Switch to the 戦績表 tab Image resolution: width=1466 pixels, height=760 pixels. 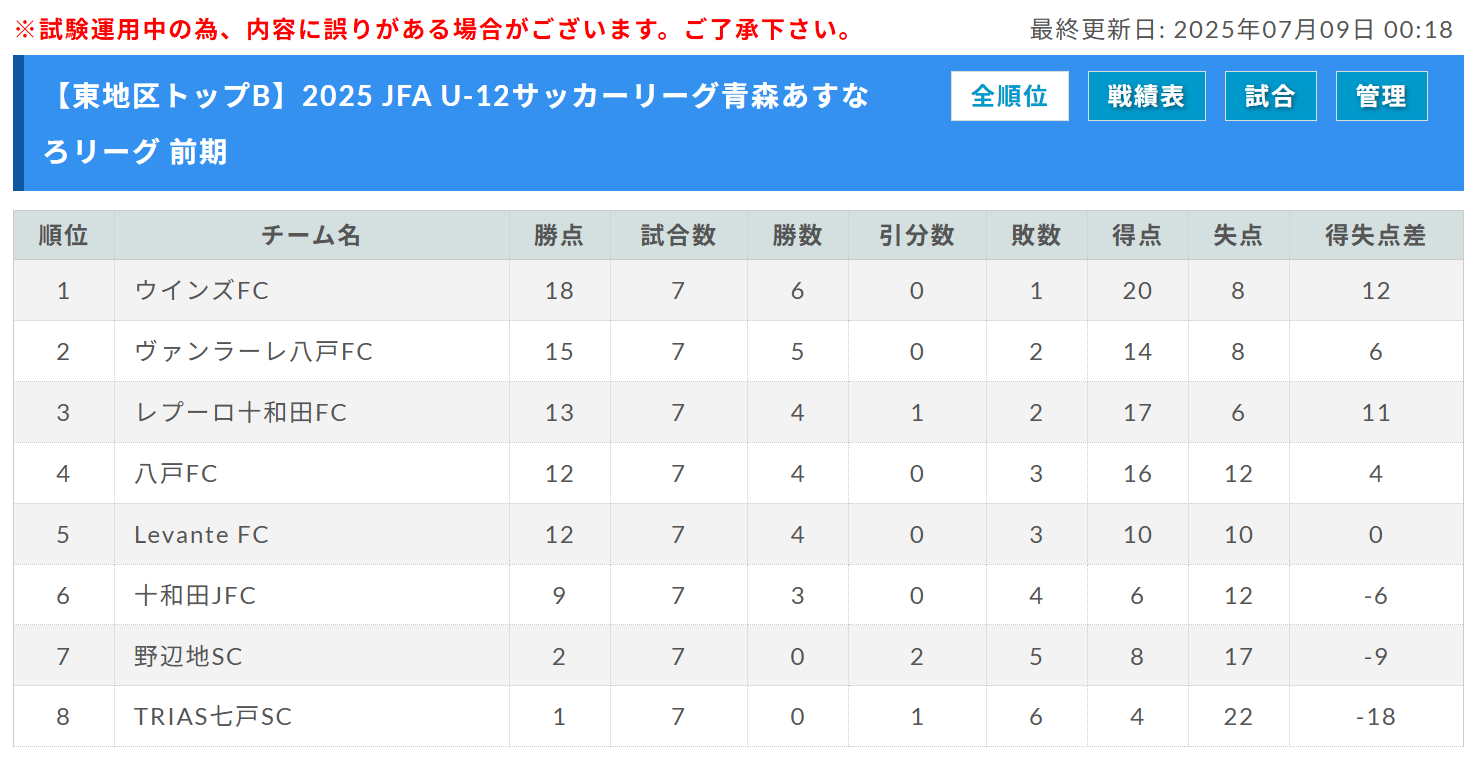1146,96
